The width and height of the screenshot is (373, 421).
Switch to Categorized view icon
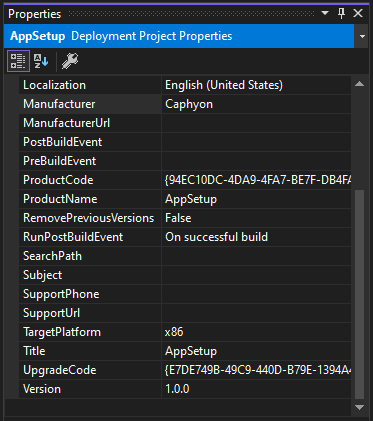(18, 61)
